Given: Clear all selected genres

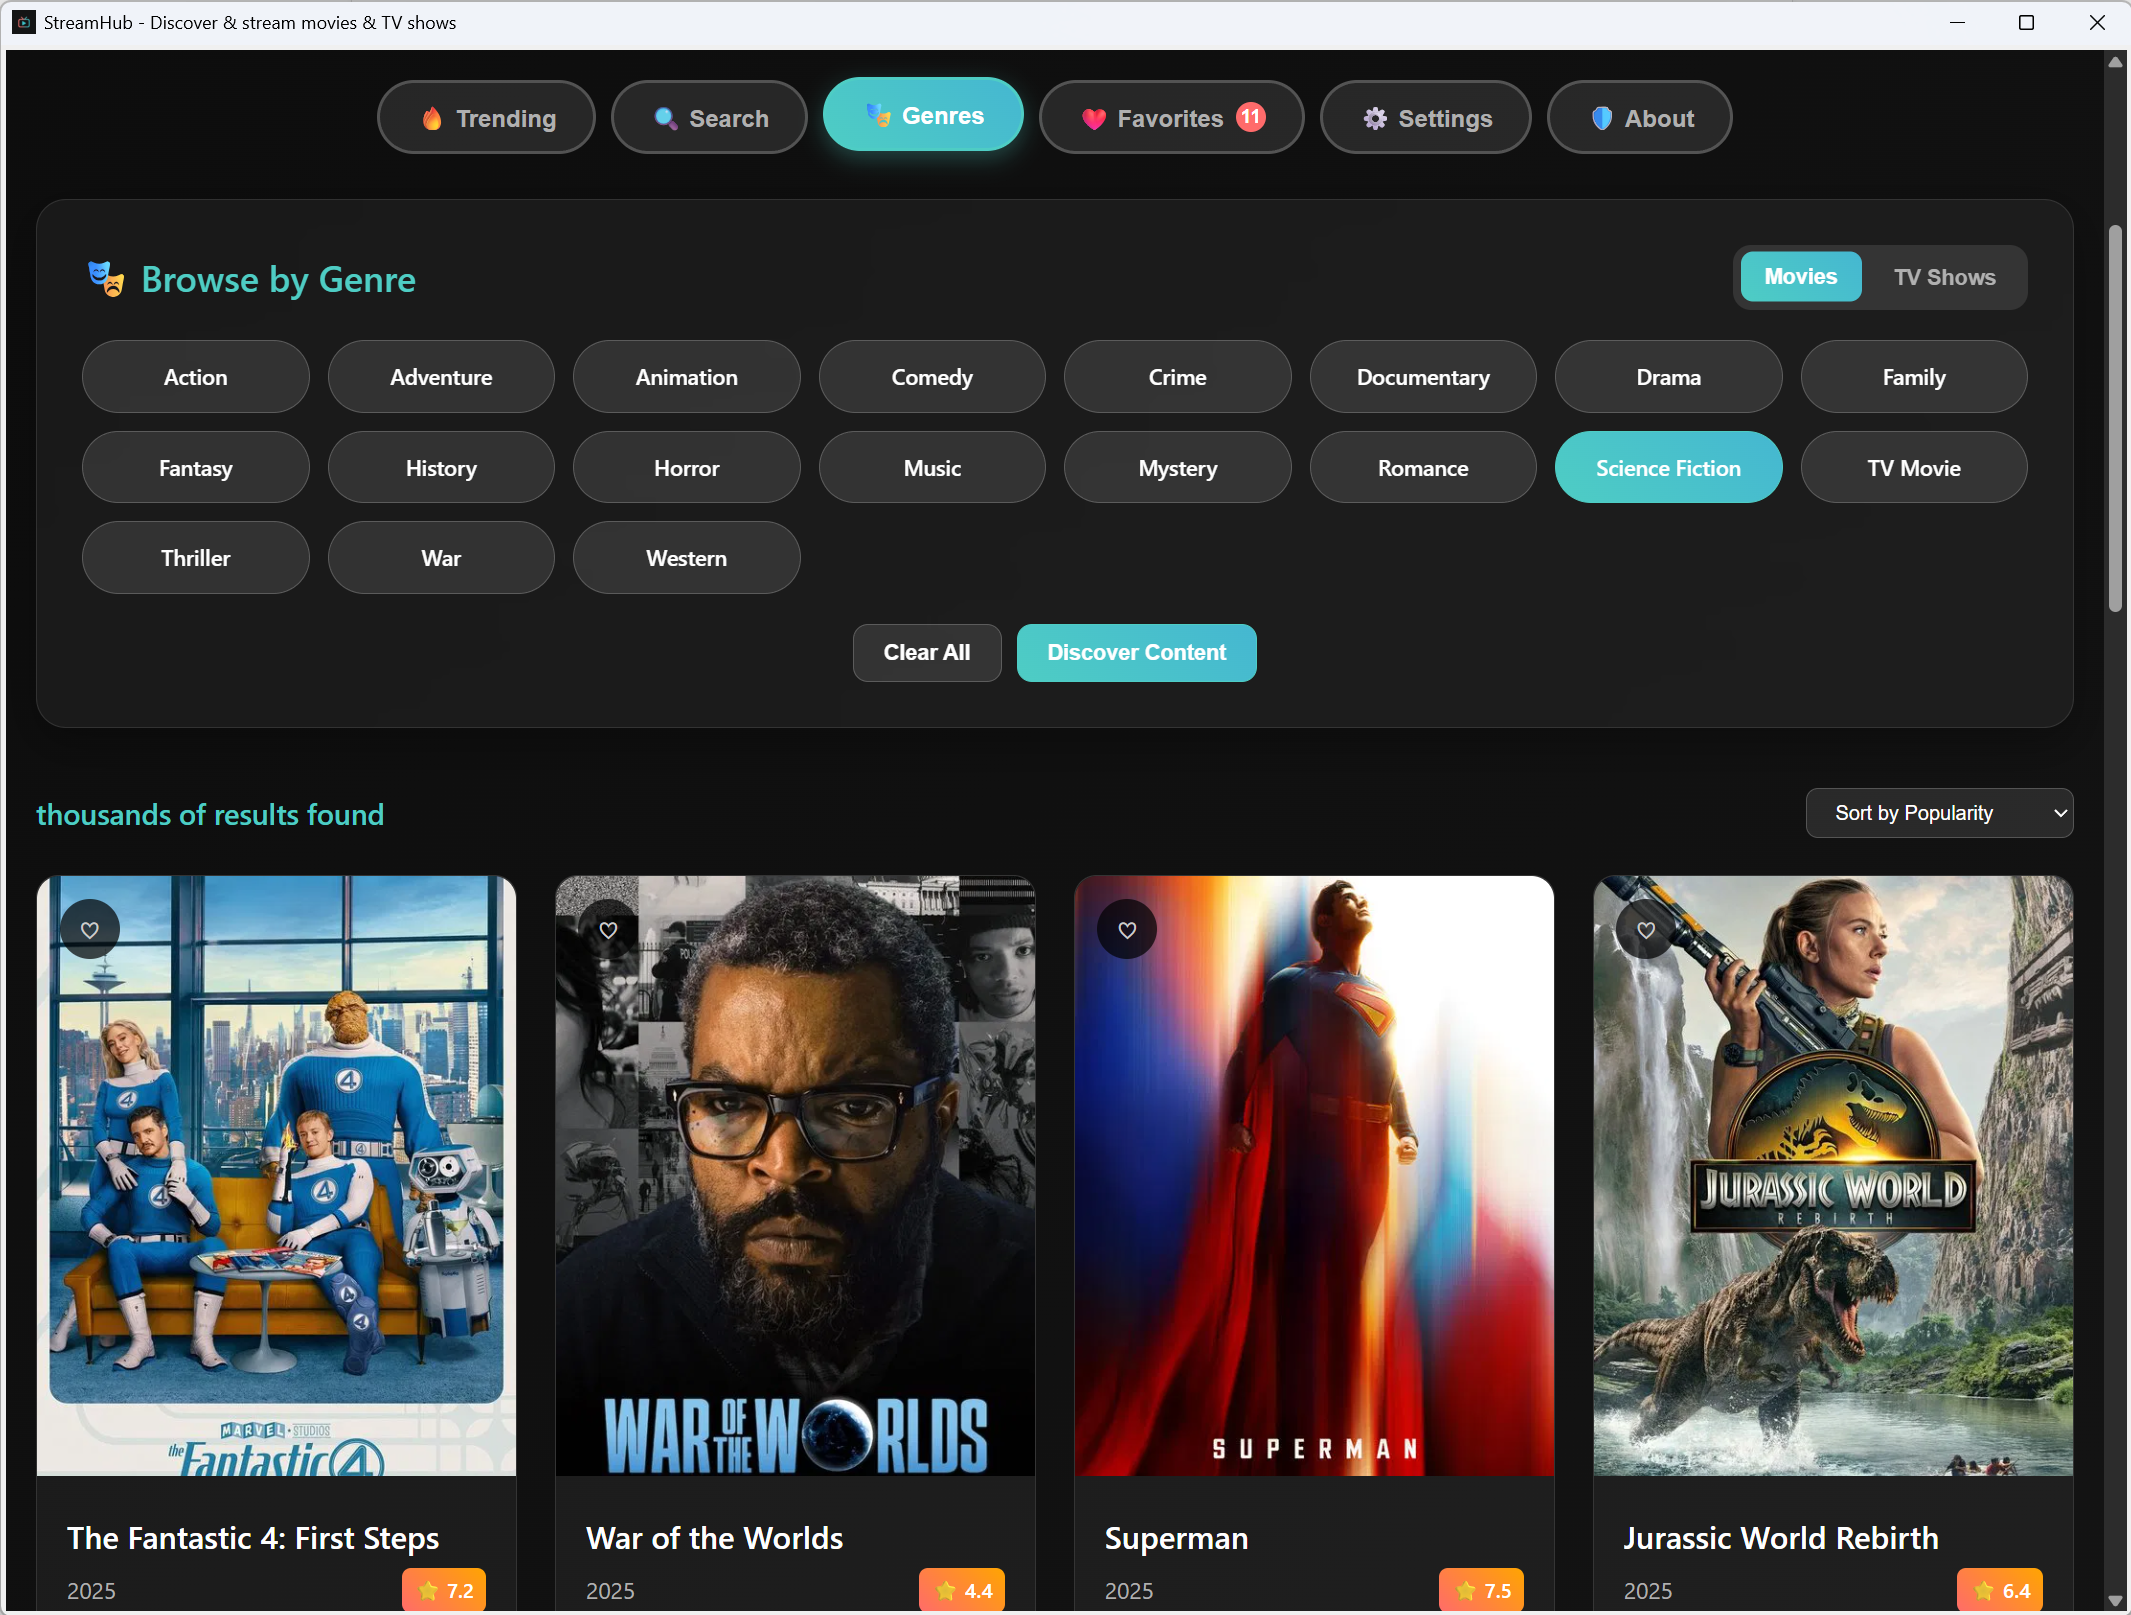Looking at the screenshot, I should tap(927, 653).
